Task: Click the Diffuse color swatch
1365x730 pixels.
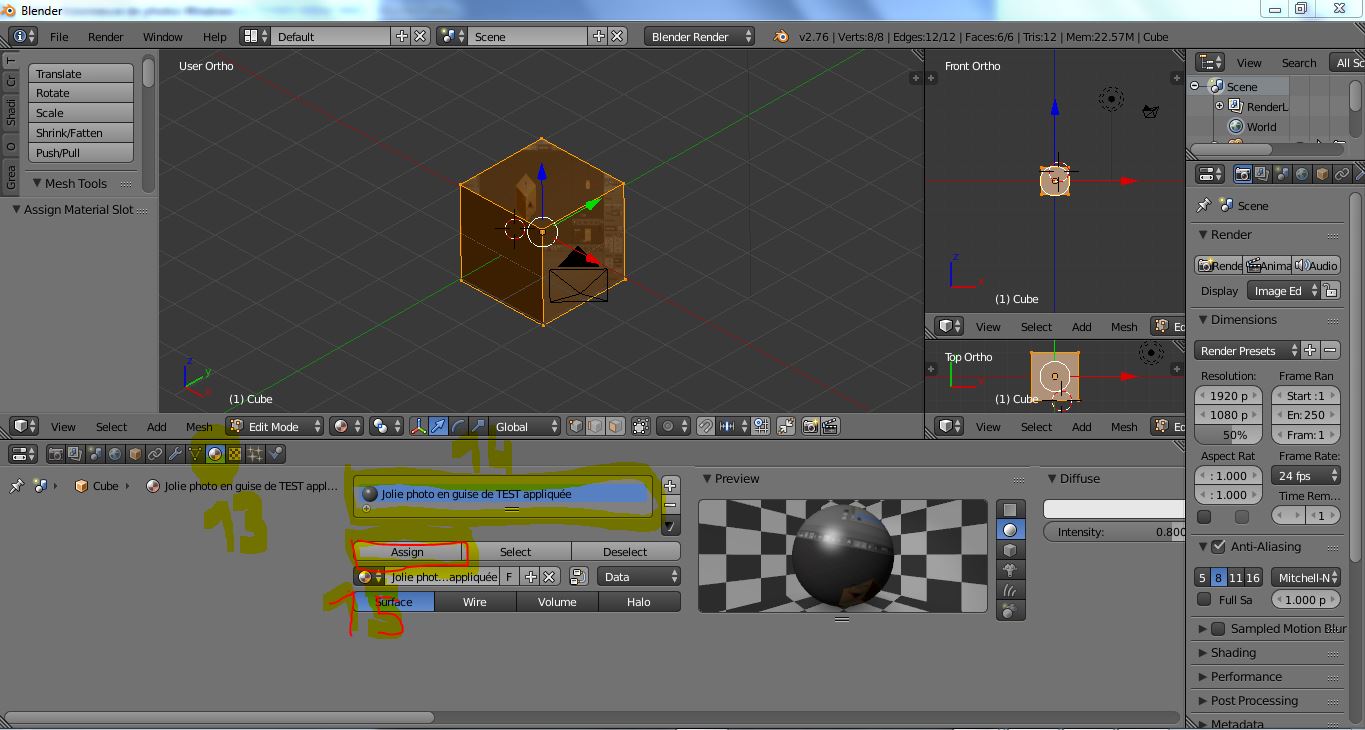Action: 1113,509
